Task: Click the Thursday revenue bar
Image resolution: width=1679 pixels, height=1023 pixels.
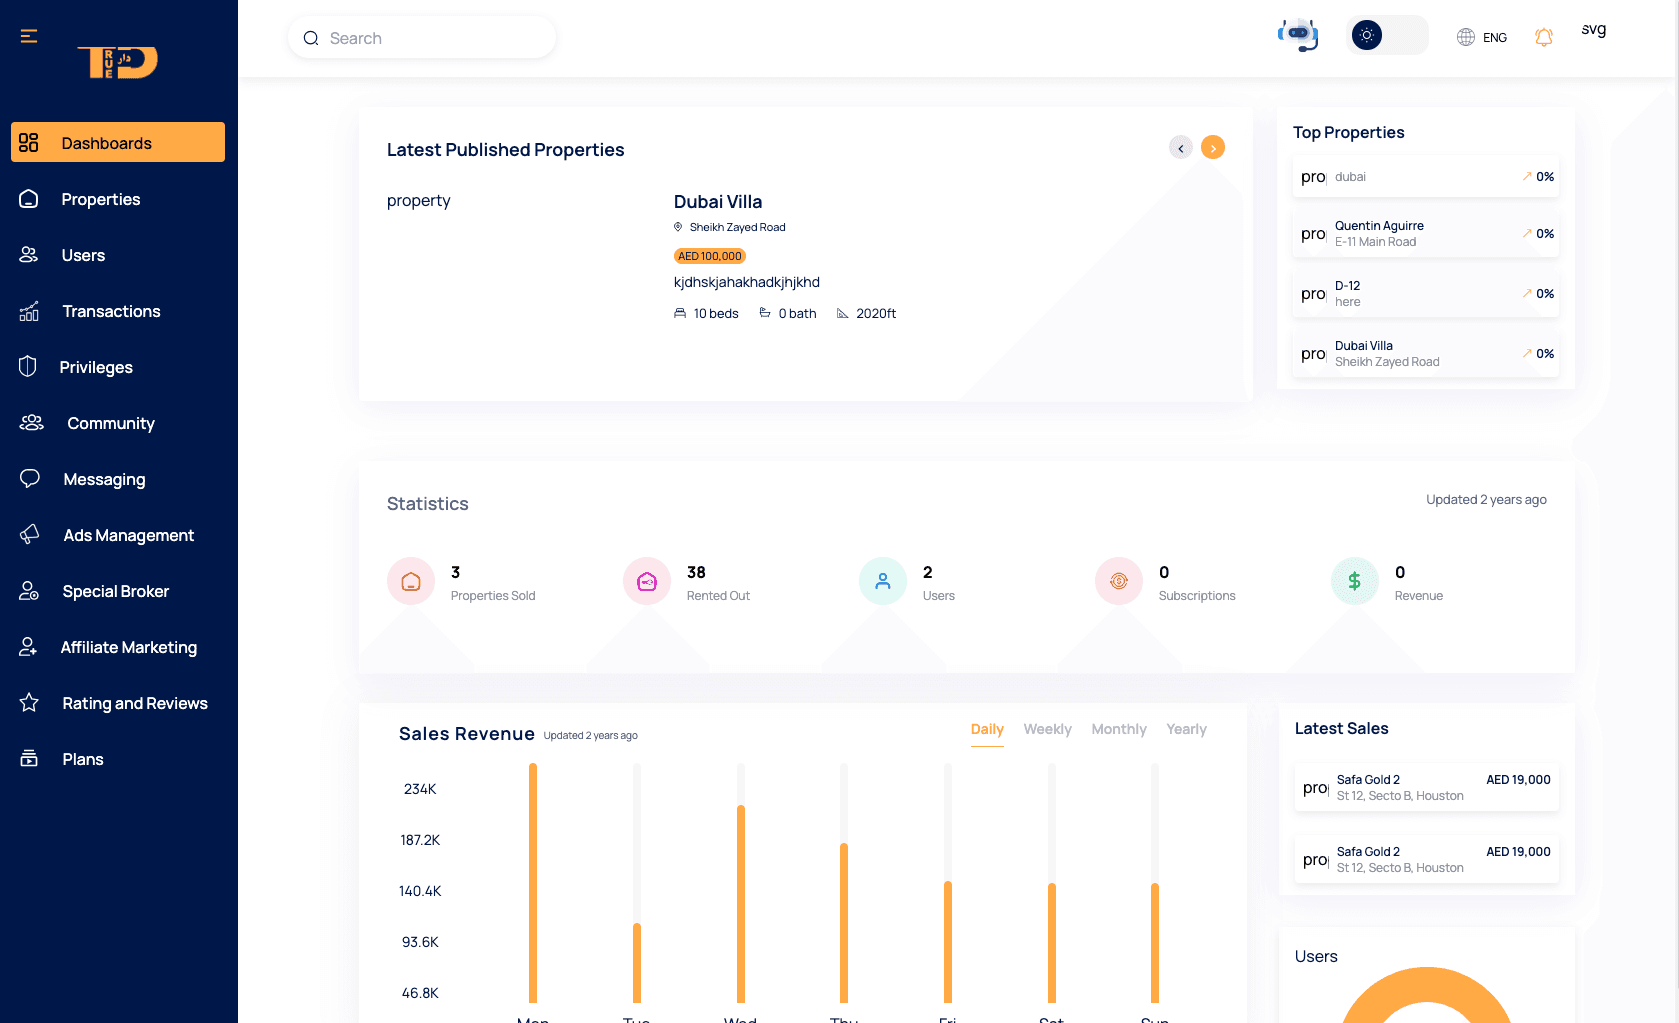Action: (844, 923)
